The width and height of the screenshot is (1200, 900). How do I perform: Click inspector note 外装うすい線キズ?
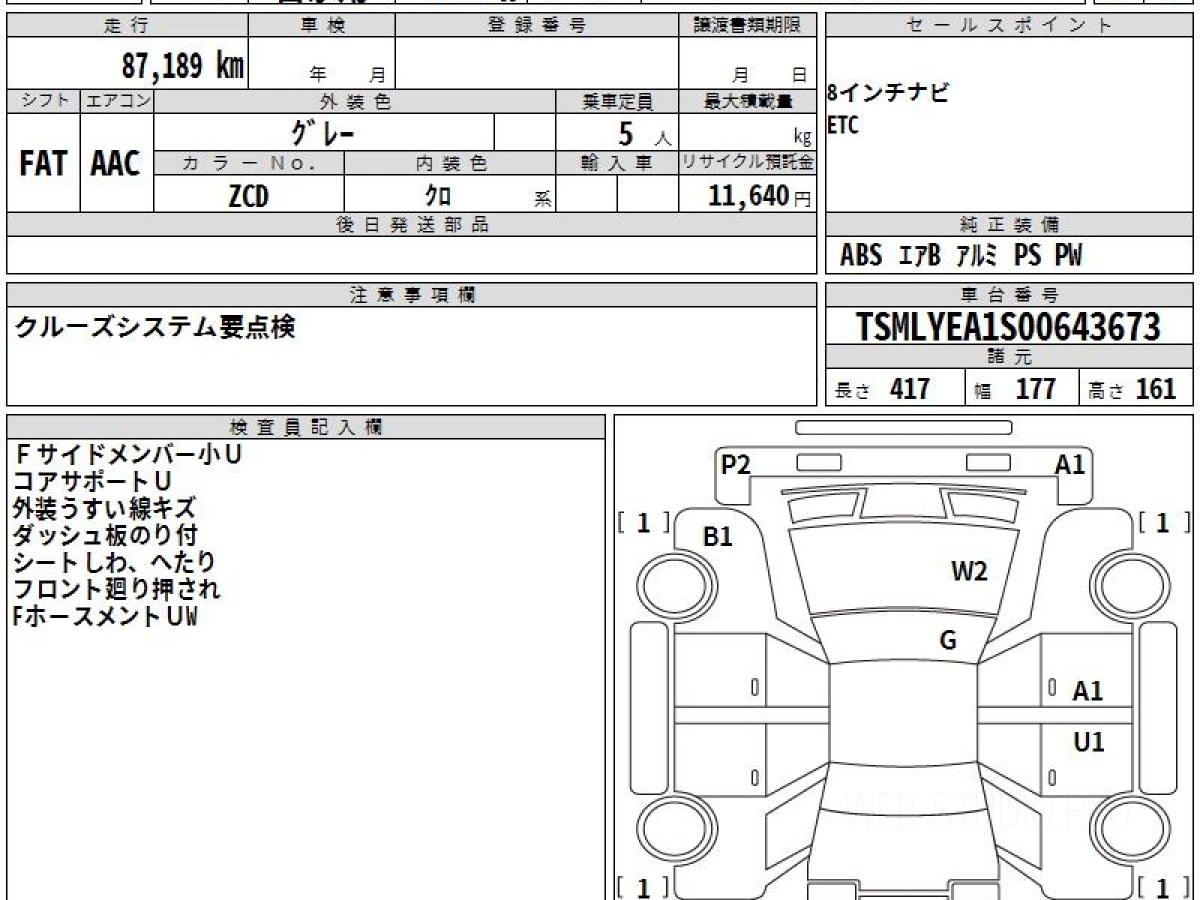(x=105, y=508)
